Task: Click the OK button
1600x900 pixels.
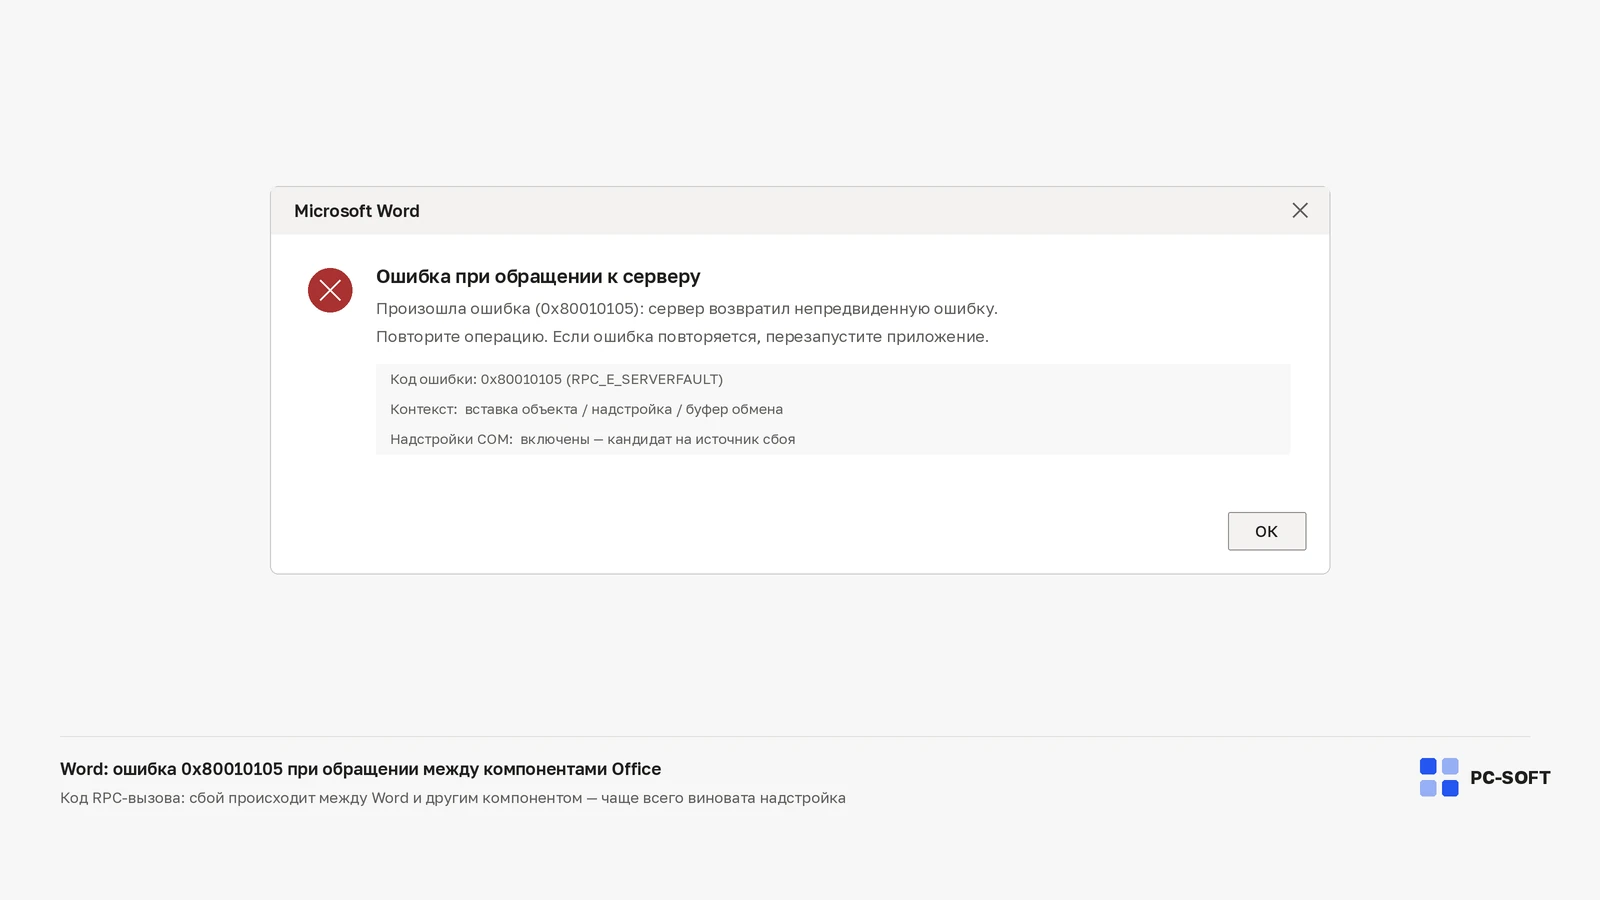Action: (1266, 531)
